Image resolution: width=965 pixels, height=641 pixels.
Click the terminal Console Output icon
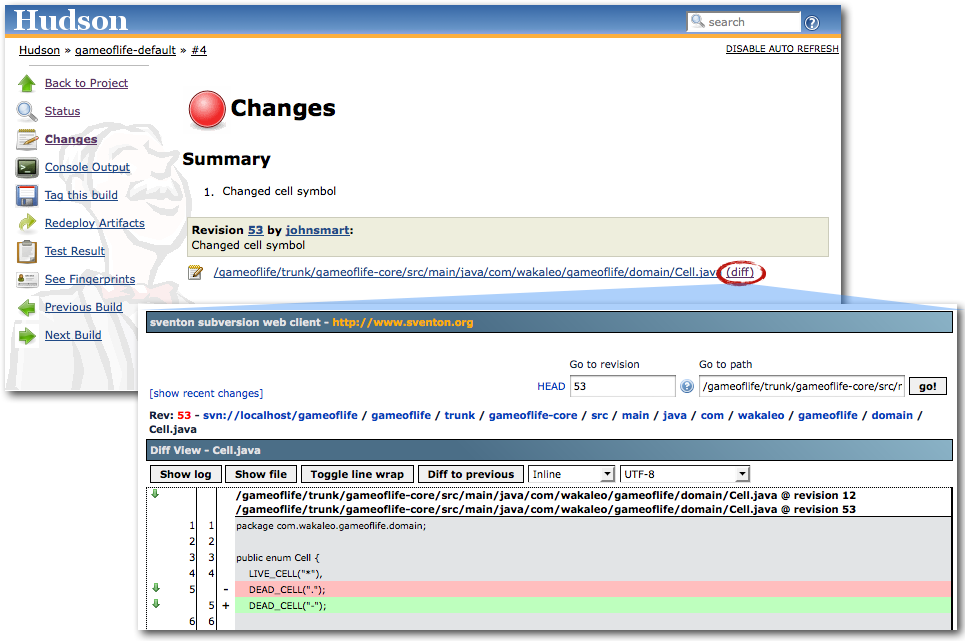click(x=27, y=167)
